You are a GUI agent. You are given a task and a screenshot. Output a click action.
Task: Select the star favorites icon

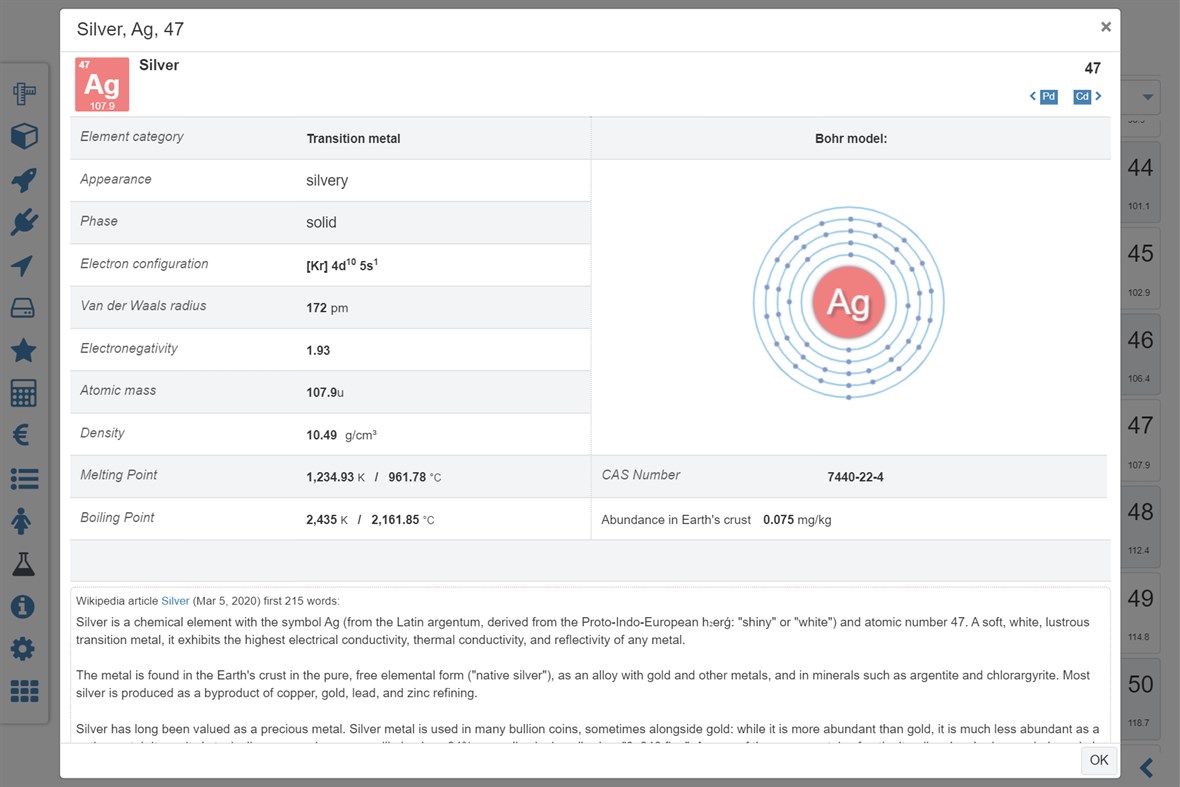pyautogui.click(x=25, y=350)
